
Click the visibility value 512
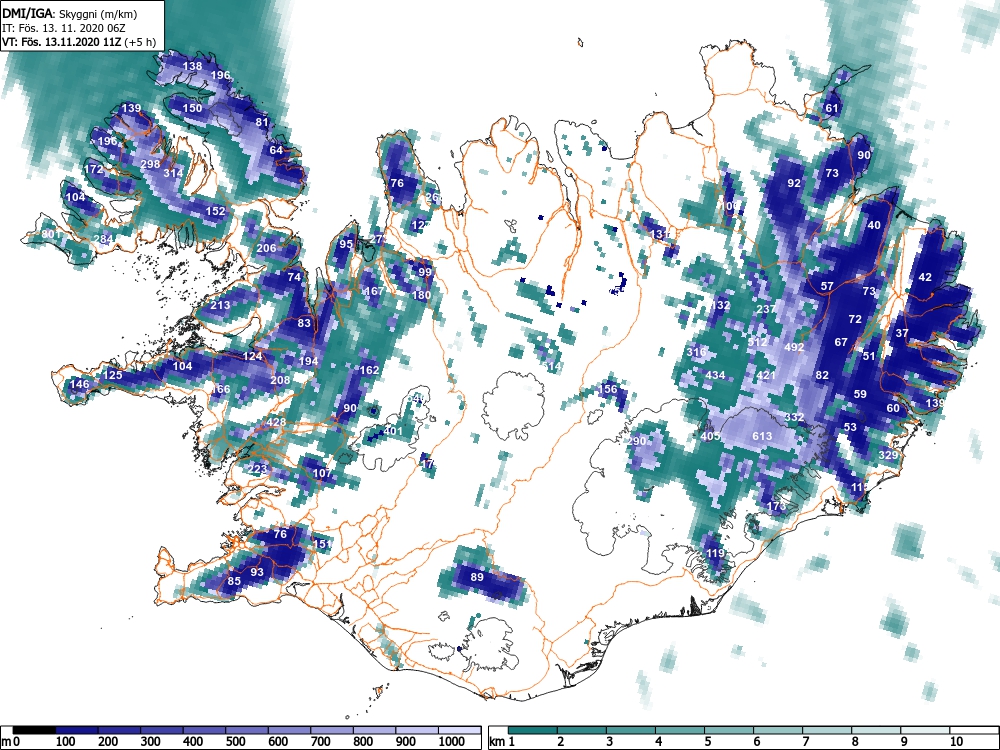point(757,342)
